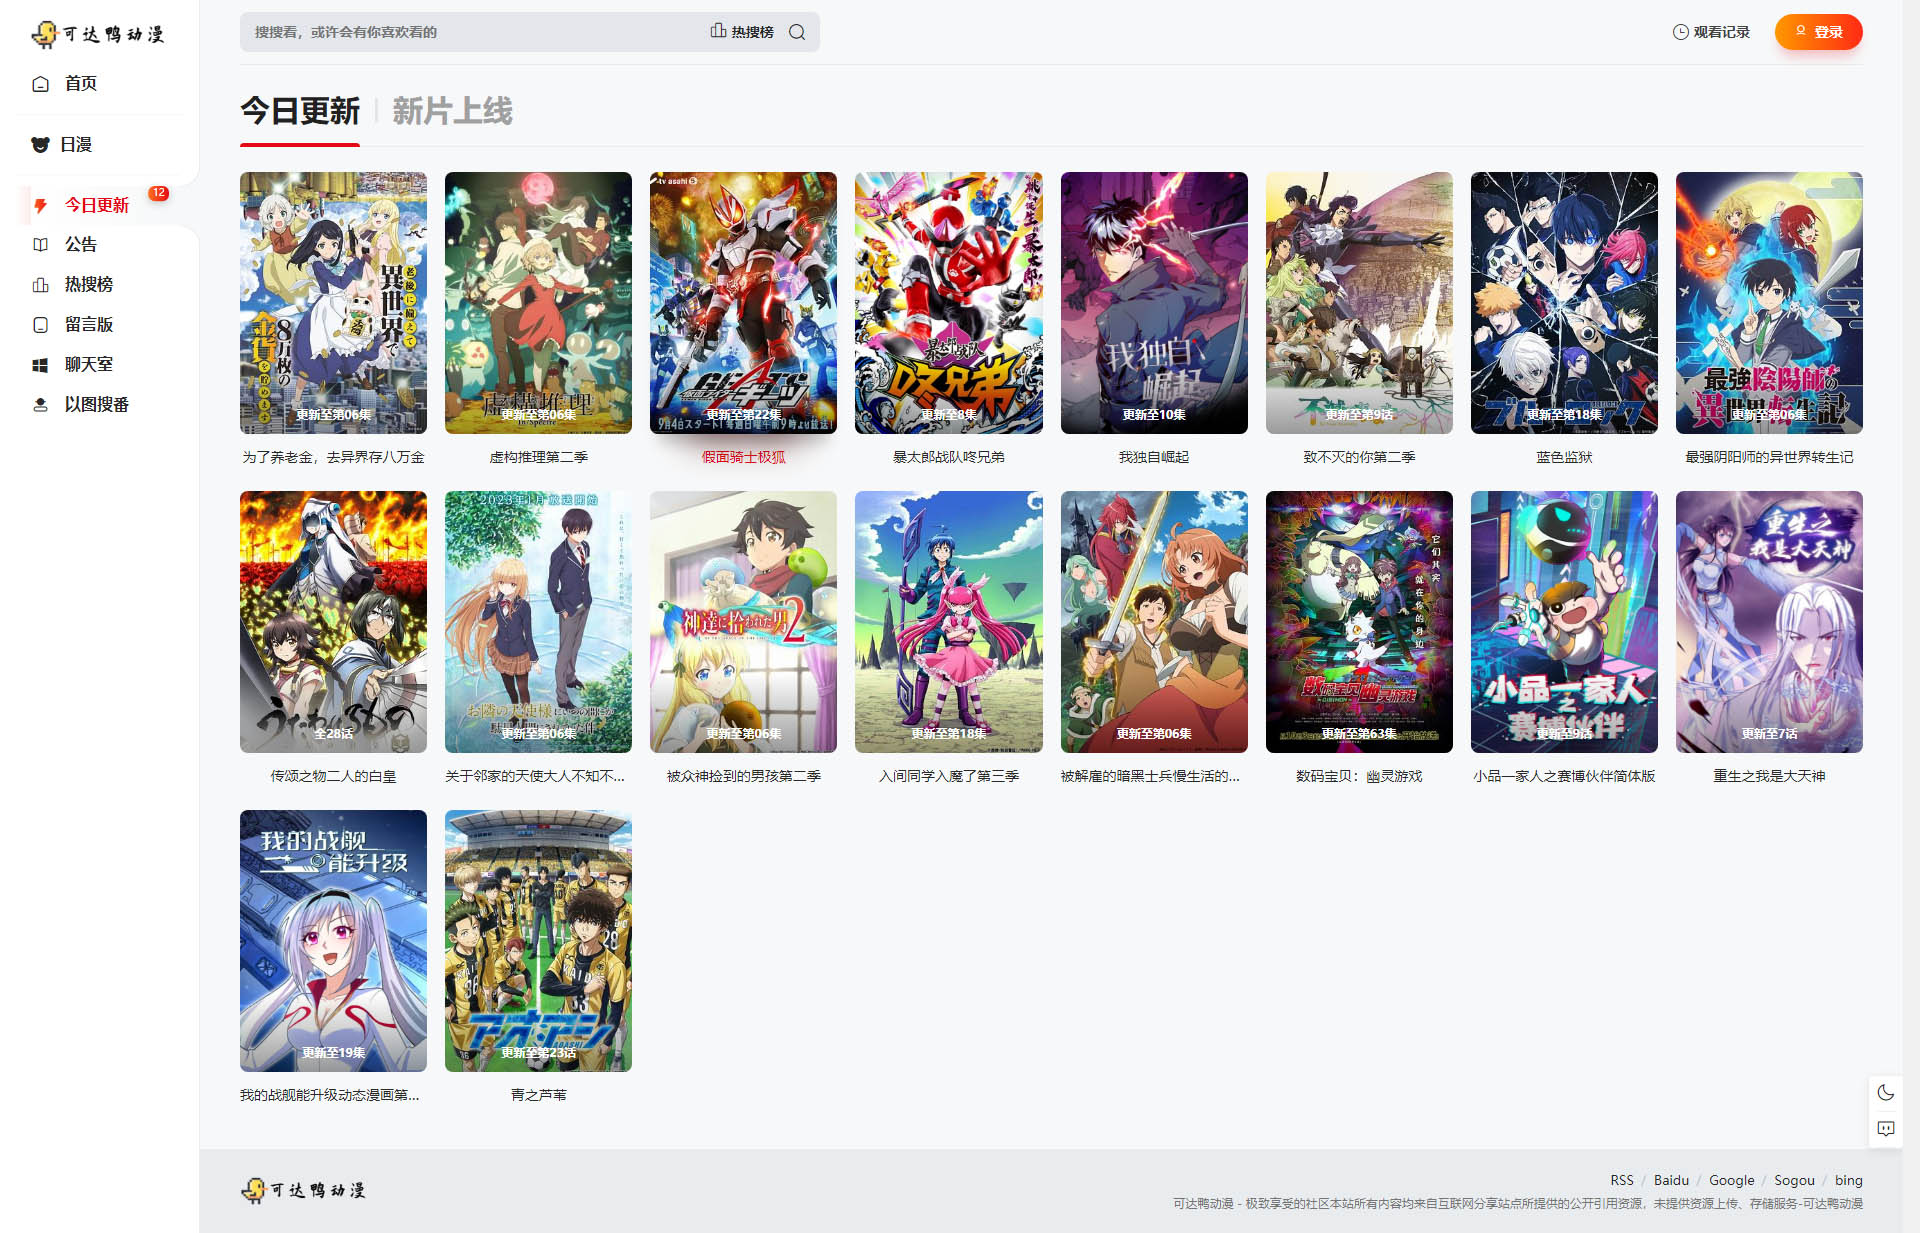Open the feedback message icon at bottom right
The image size is (1920, 1233).
tap(1885, 1129)
